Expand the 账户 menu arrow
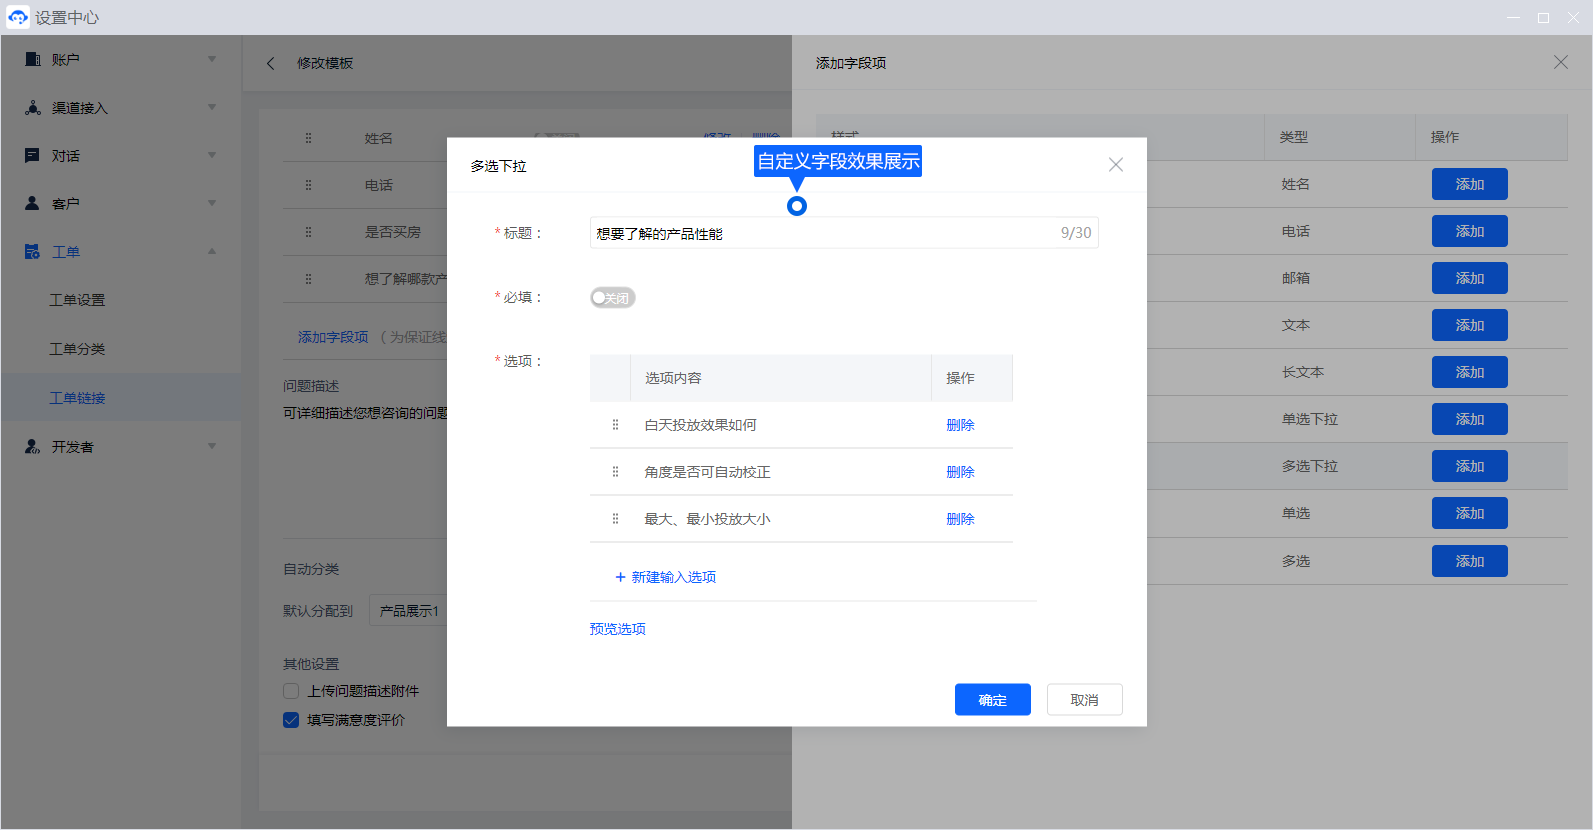 [x=212, y=60]
